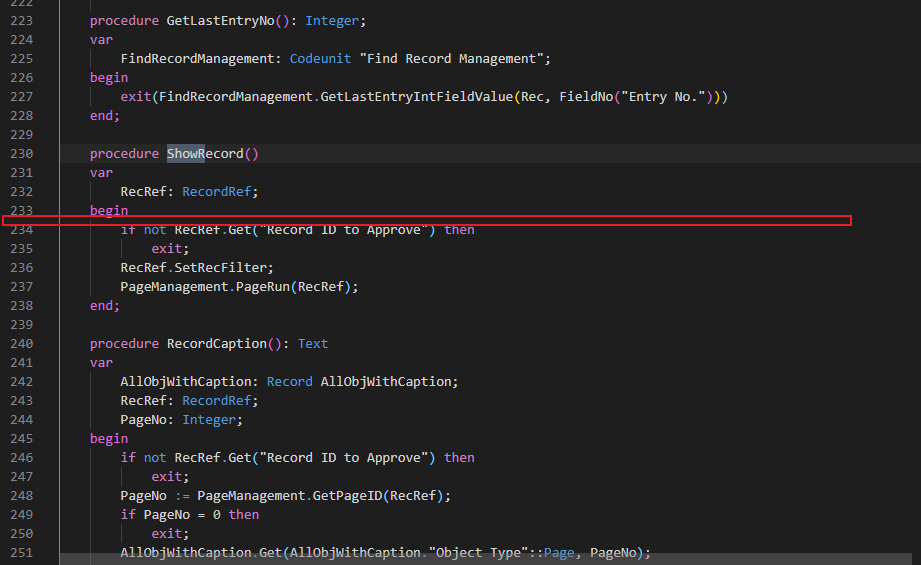This screenshot has width=921, height=565.
Task: Click the RecRef.SetRecFilter statement
Action: pos(197,268)
